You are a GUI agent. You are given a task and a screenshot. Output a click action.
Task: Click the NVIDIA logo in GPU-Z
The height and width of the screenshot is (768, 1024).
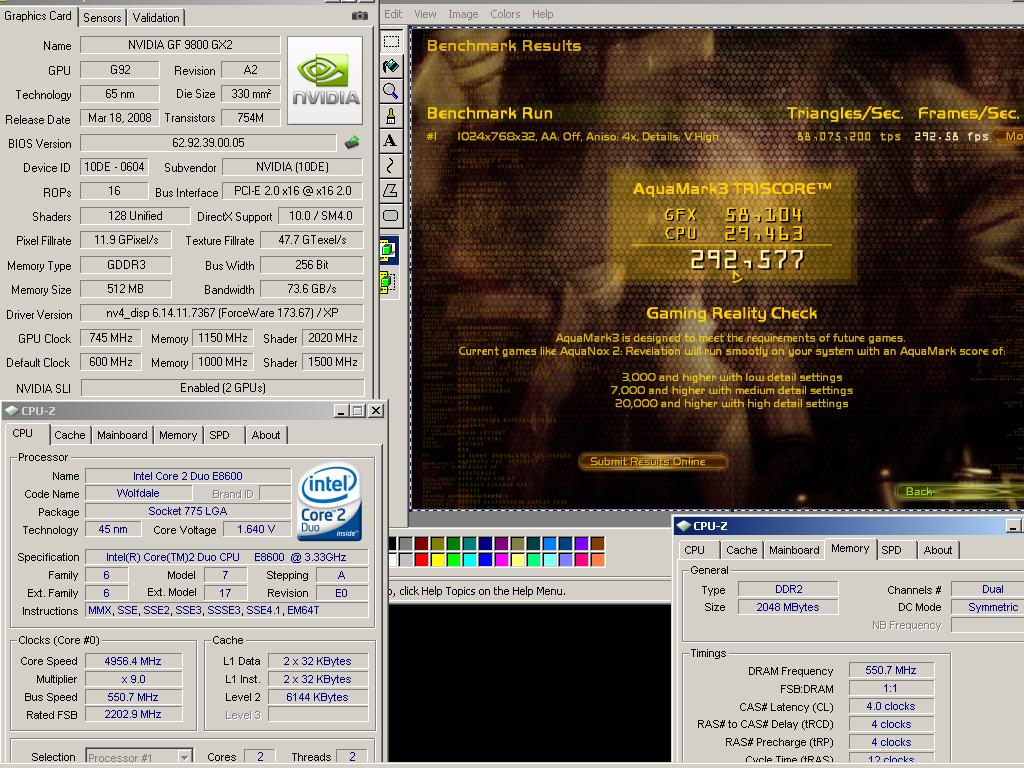tap(325, 80)
